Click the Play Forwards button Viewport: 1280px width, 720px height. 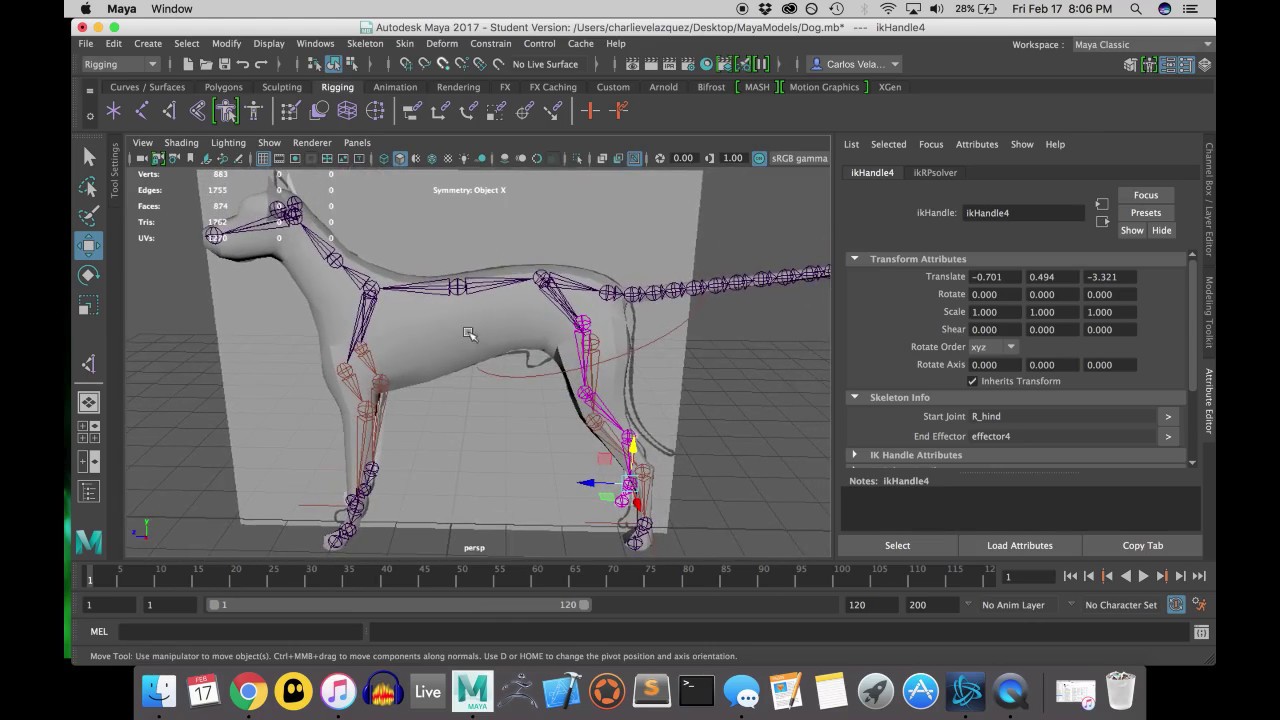[x=1143, y=576]
